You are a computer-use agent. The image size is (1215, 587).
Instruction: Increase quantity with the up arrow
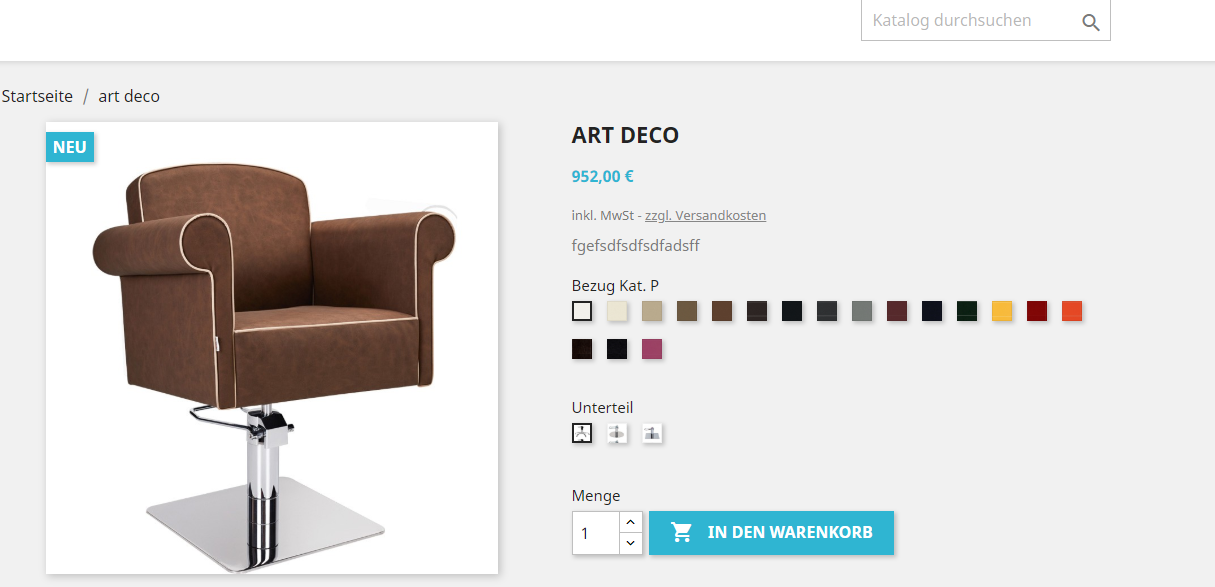pyautogui.click(x=630, y=522)
